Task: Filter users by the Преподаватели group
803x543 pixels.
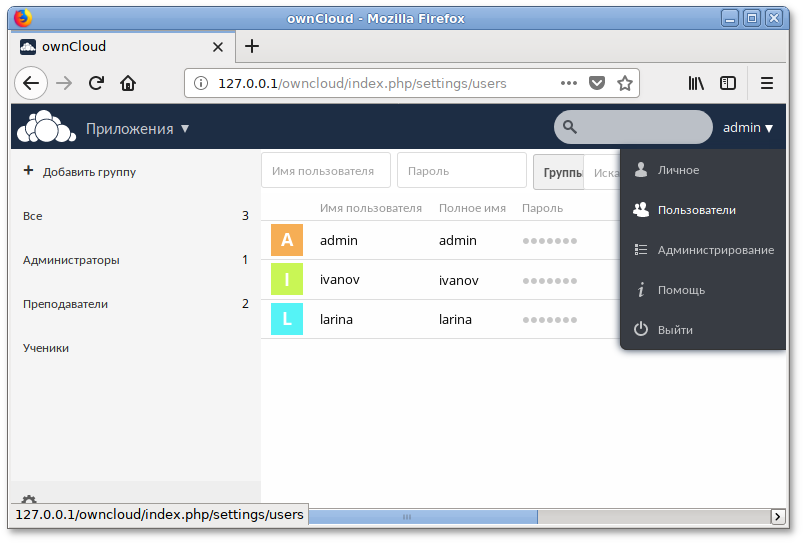Action: [66, 304]
